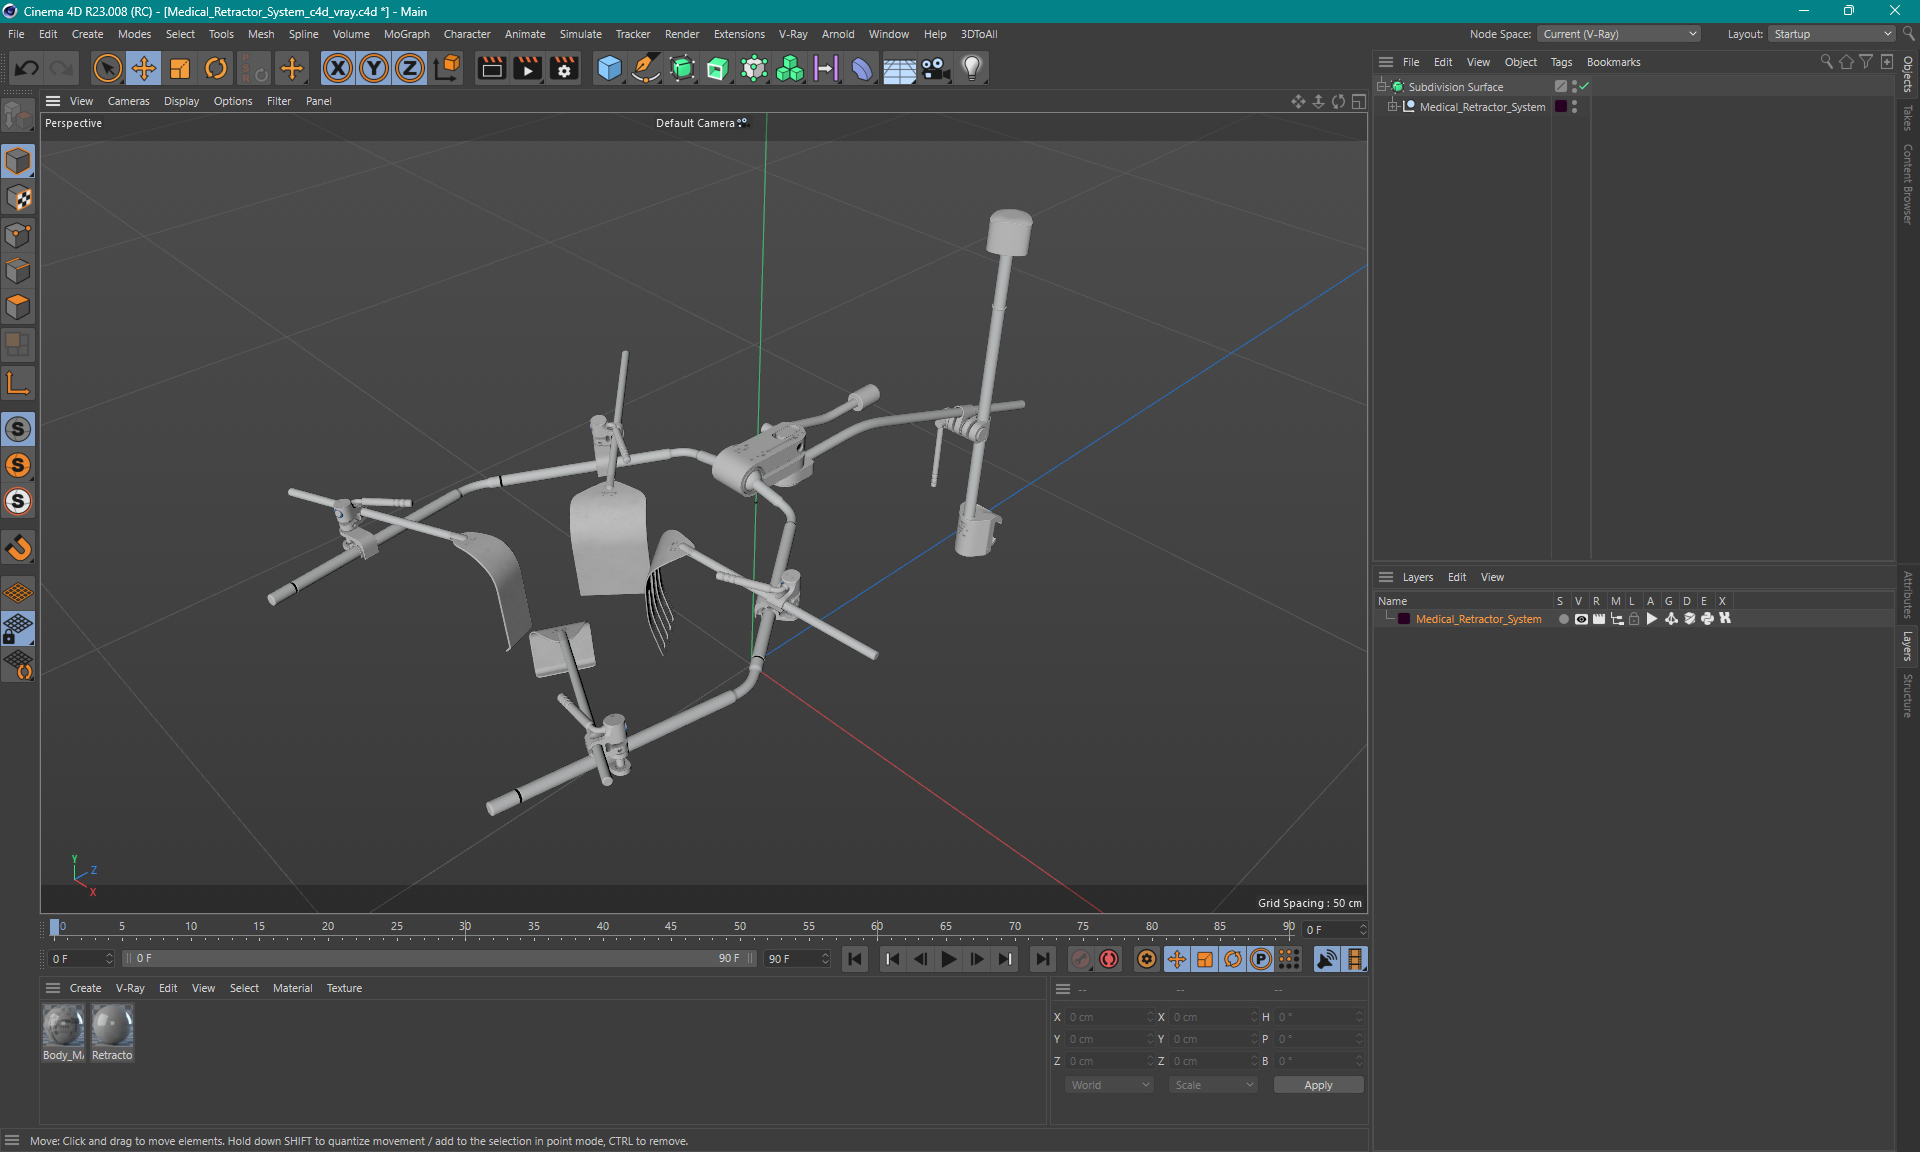The width and height of the screenshot is (1920, 1152).
Task: Toggle viewport maximize icon
Action: [1359, 101]
